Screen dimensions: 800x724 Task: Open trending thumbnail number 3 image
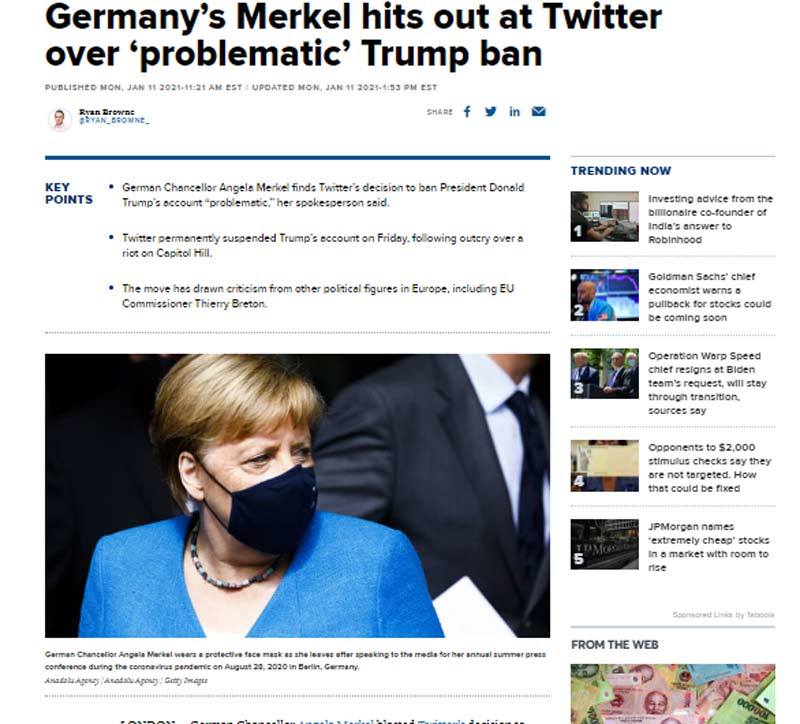(604, 373)
